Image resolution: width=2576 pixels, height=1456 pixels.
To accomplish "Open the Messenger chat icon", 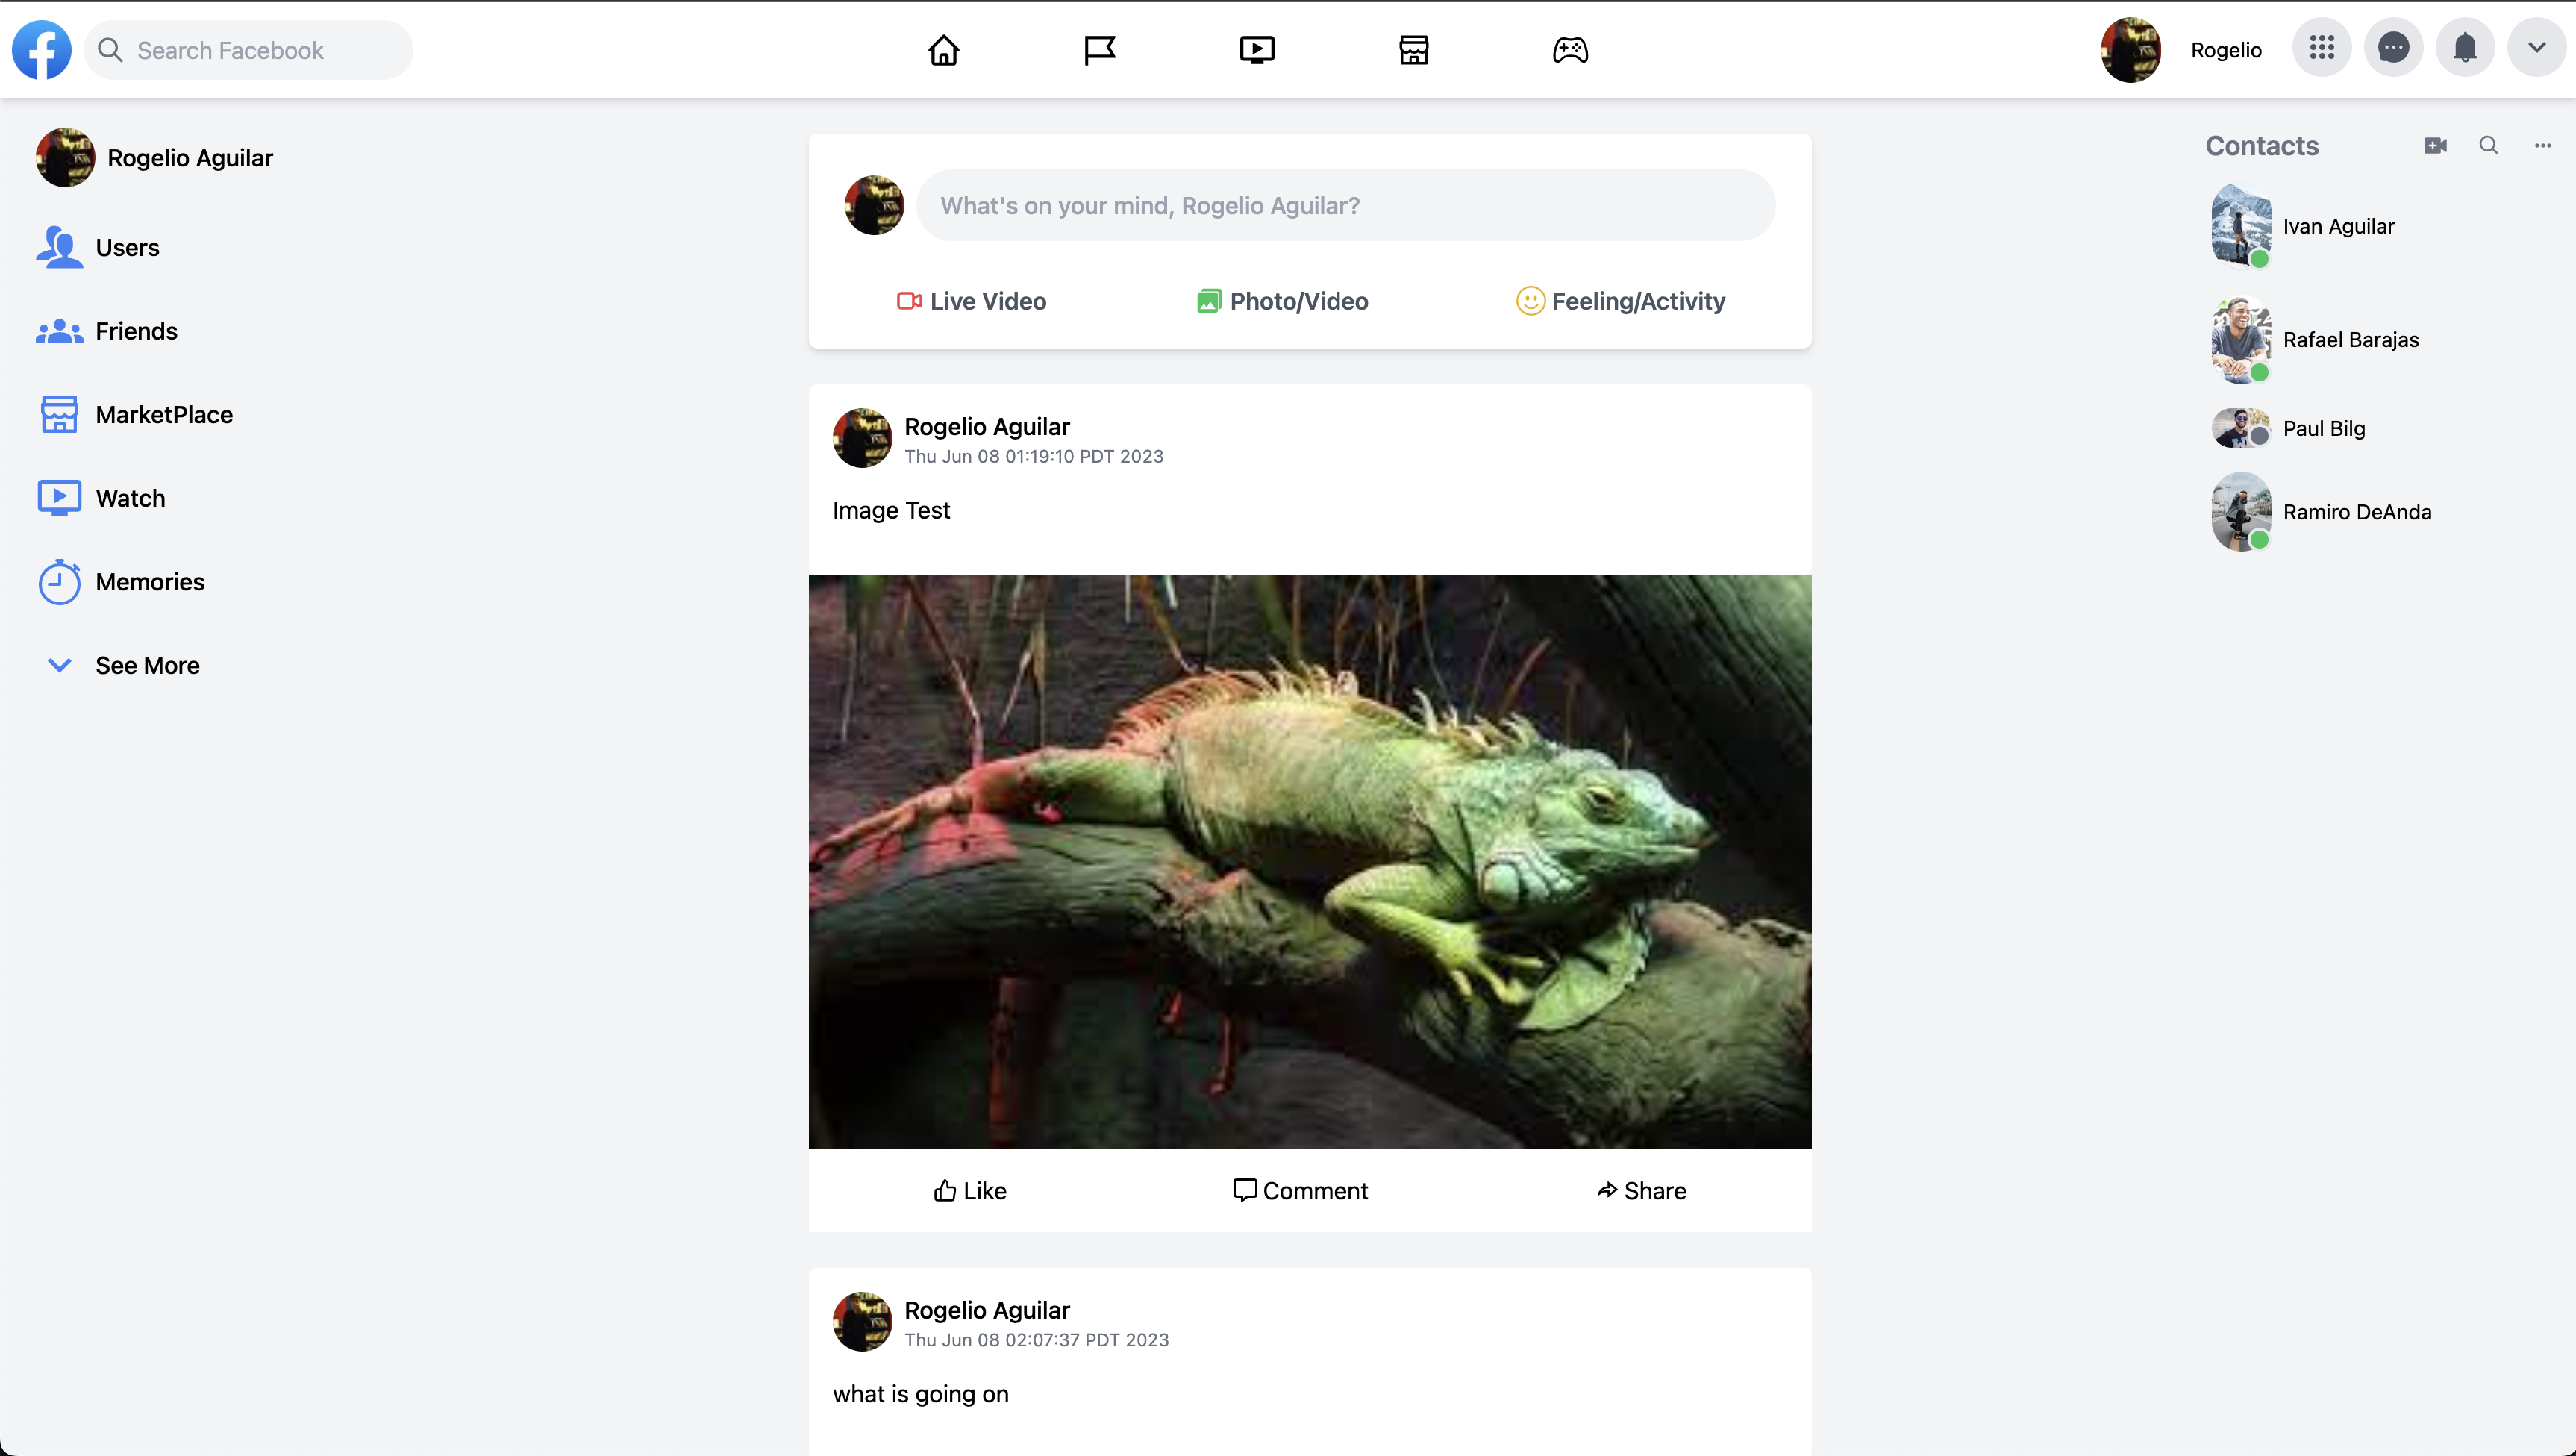I will (2393, 48).
